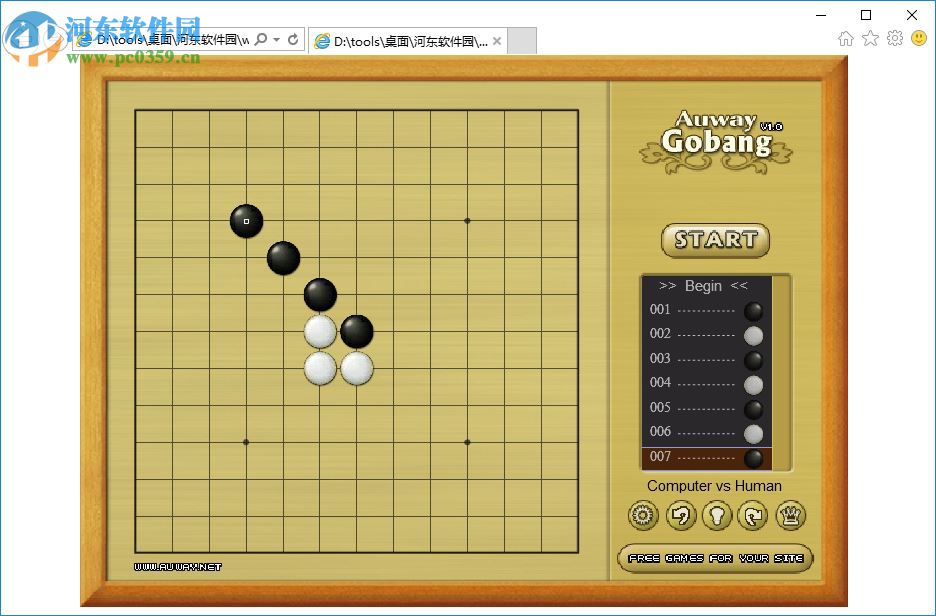
Task: Undo the last move with the back-arrow icon
Action: 680,515
